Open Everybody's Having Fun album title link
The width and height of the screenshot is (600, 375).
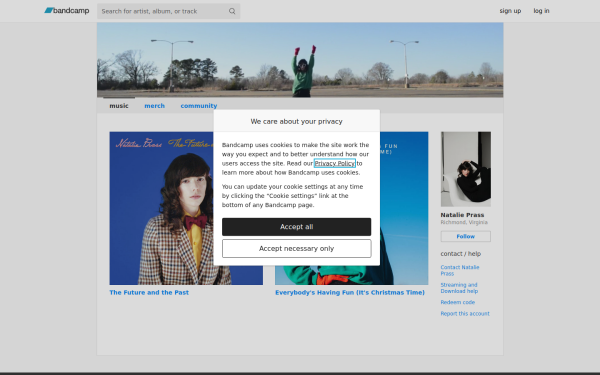tap(350, 292)
